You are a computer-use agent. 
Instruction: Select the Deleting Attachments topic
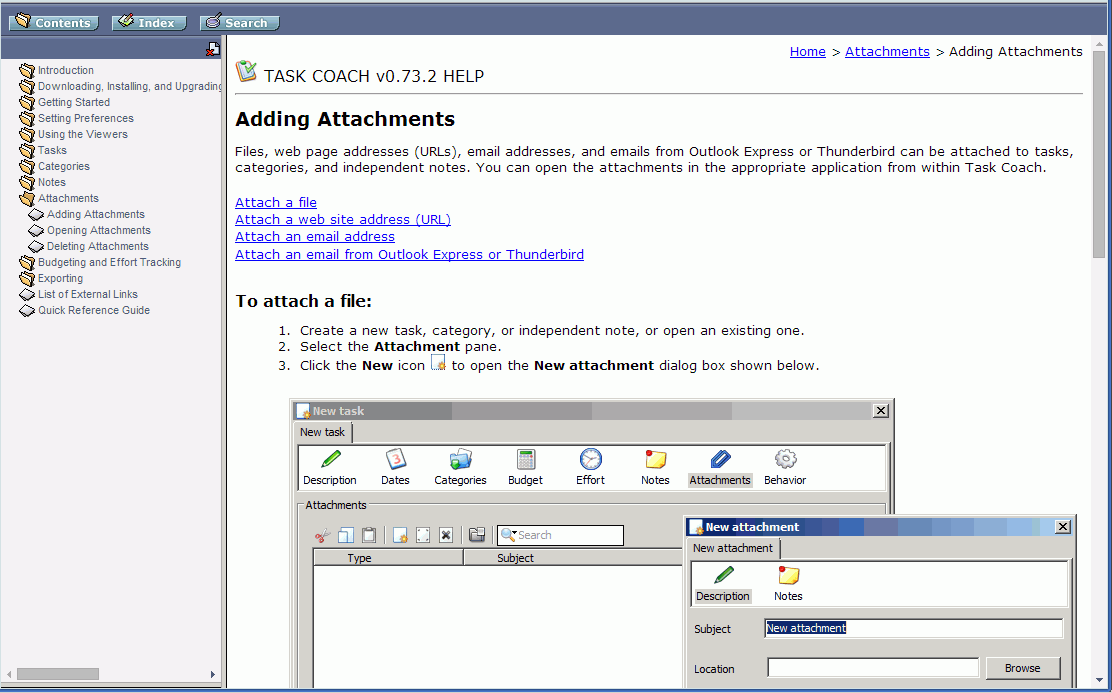pyautogui.click(x=98, y=246)
